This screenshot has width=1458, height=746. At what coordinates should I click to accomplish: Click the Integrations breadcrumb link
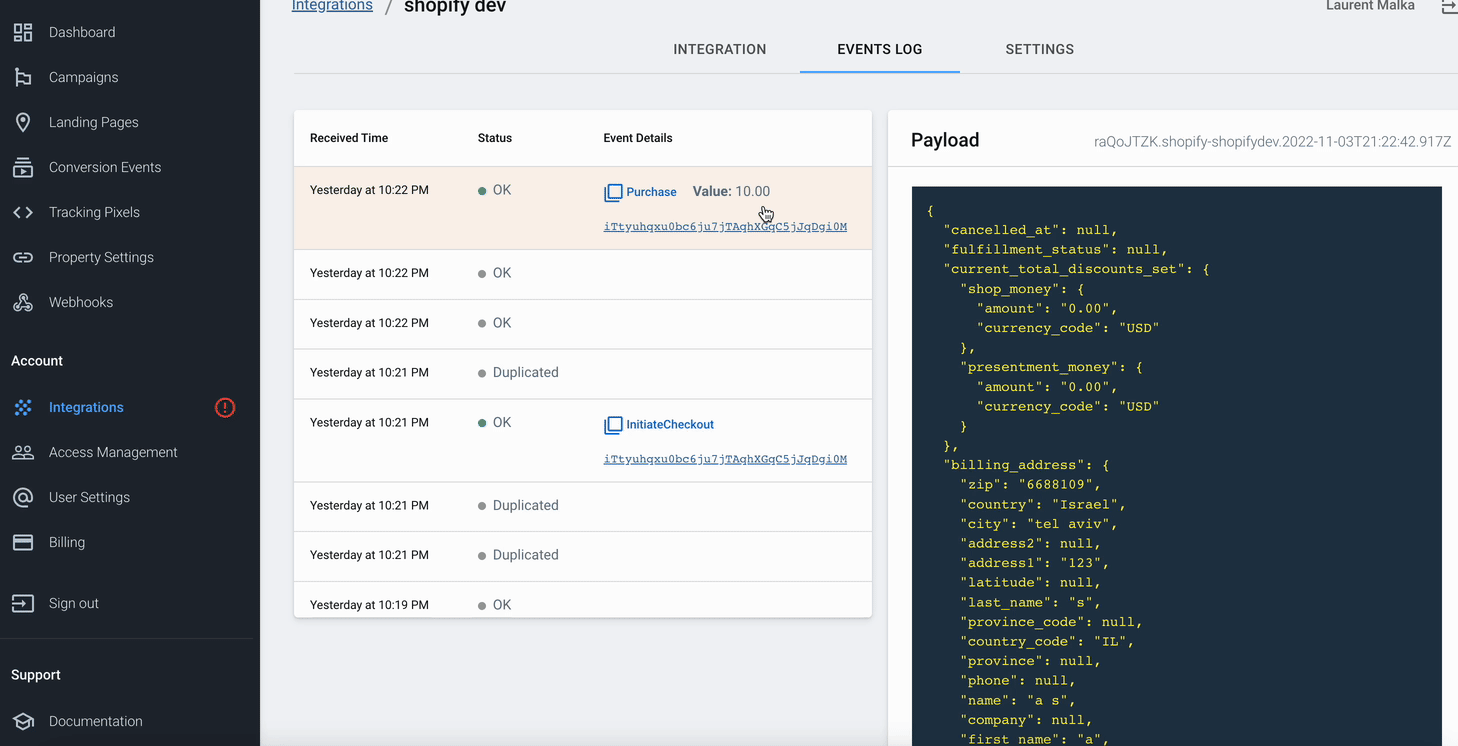332,6
